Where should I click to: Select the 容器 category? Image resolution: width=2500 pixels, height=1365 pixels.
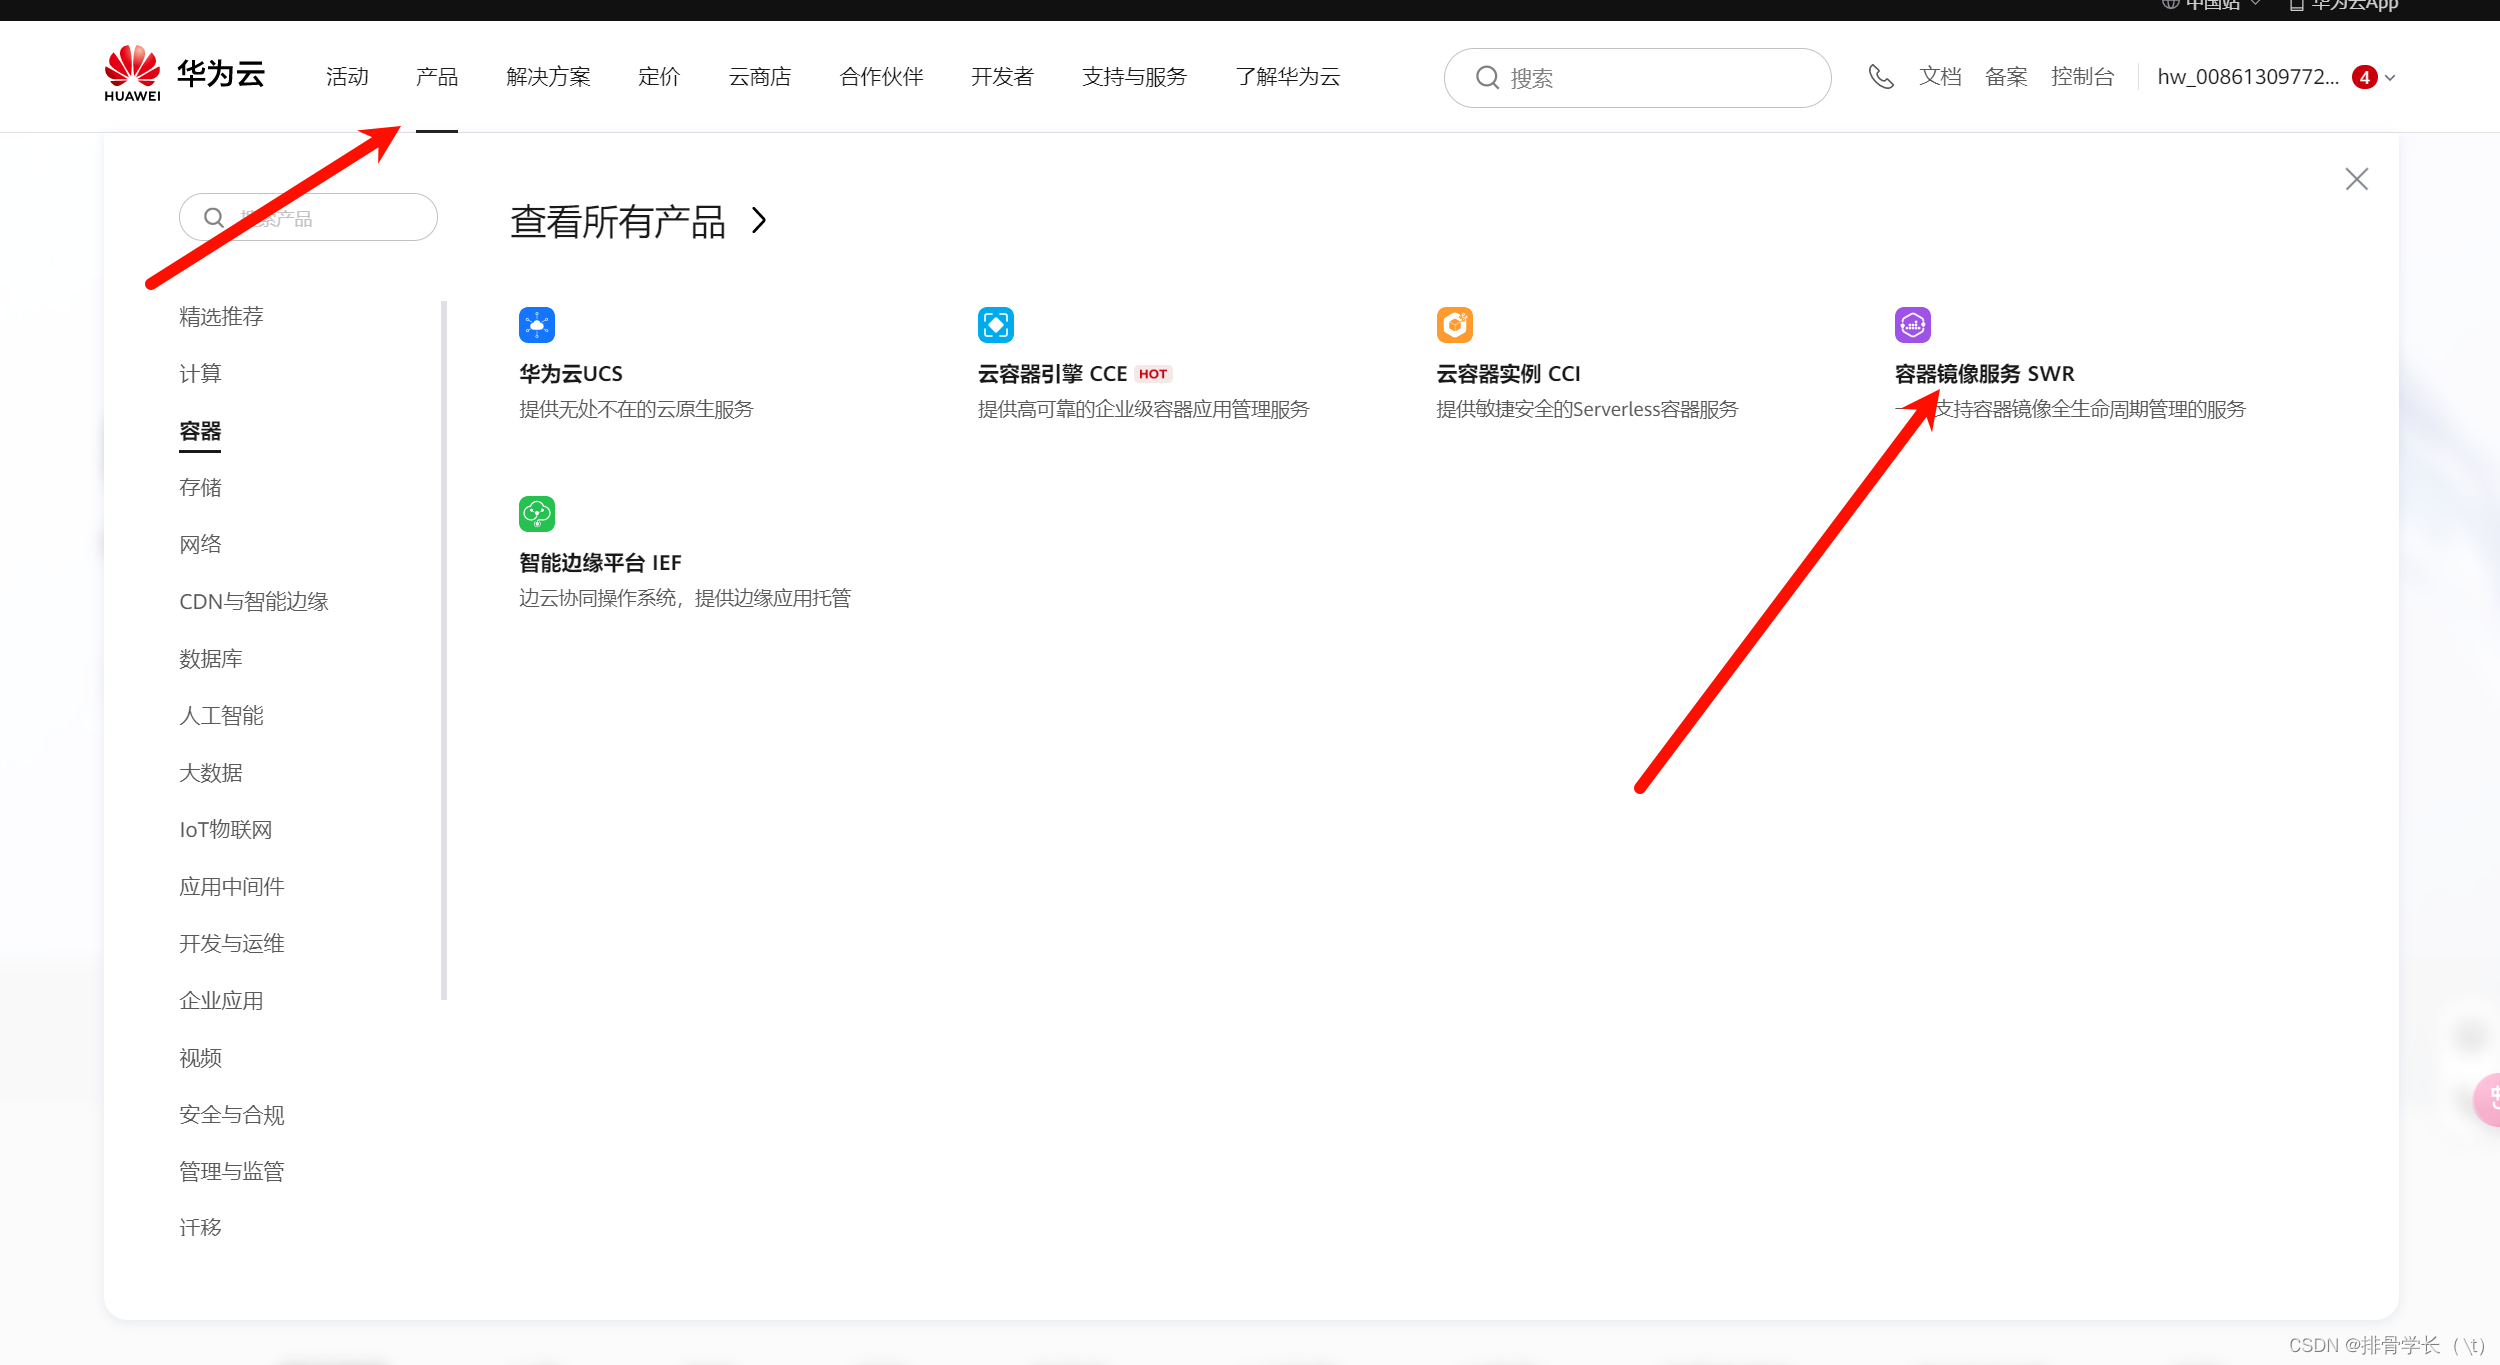click(200, 431)
